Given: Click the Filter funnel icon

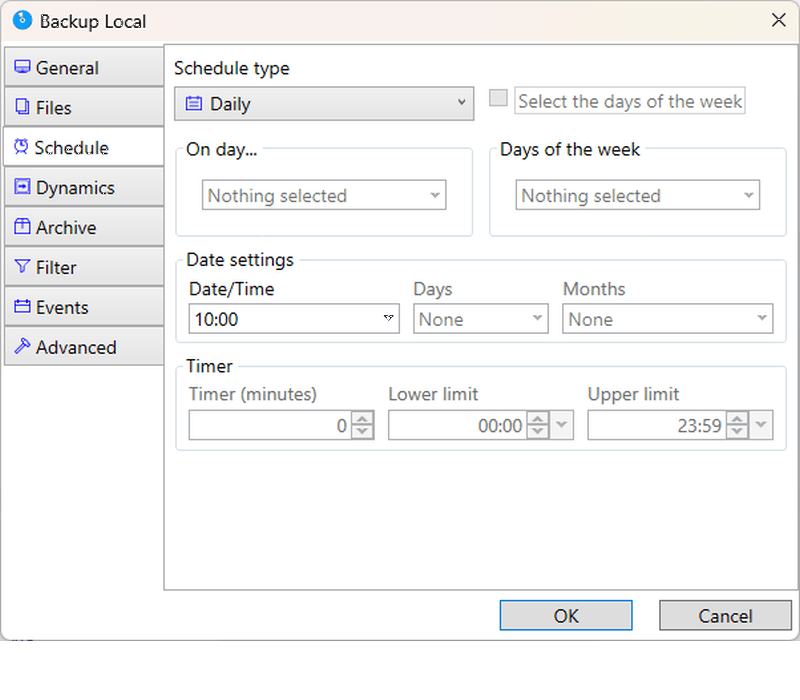Looking at the screenshot, I should (22, 266).
